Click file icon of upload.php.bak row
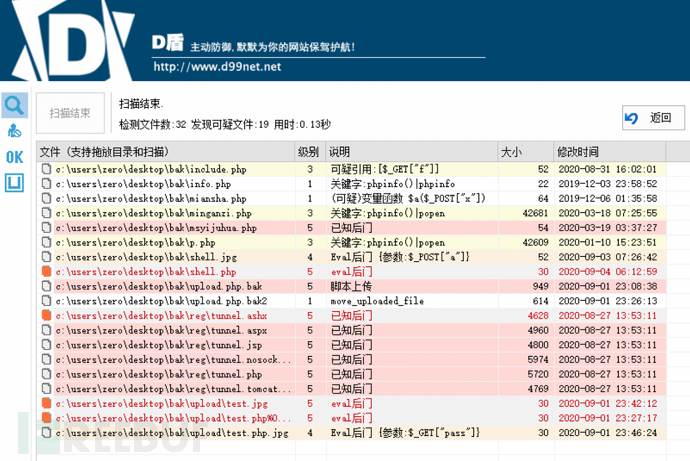Screen dimensions: 690x461 tap(46, 286)
